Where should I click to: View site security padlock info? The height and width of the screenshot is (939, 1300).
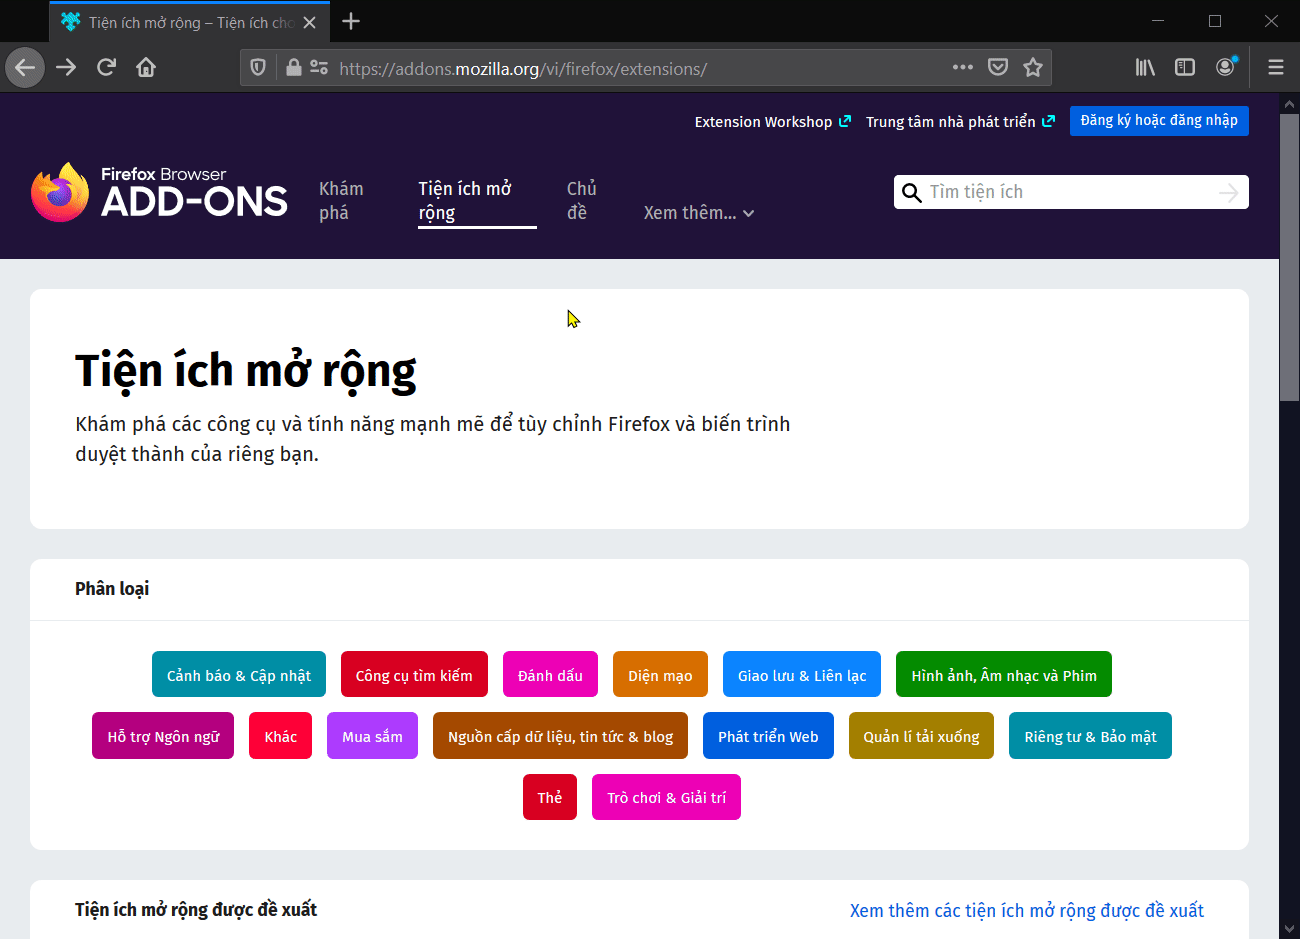click(x=293, y=68)
